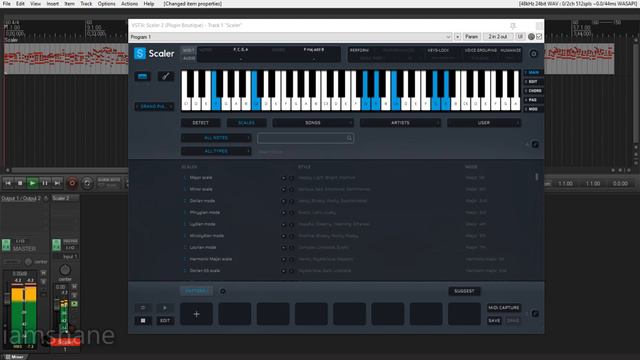Open info for Phrygian mode

291,213
